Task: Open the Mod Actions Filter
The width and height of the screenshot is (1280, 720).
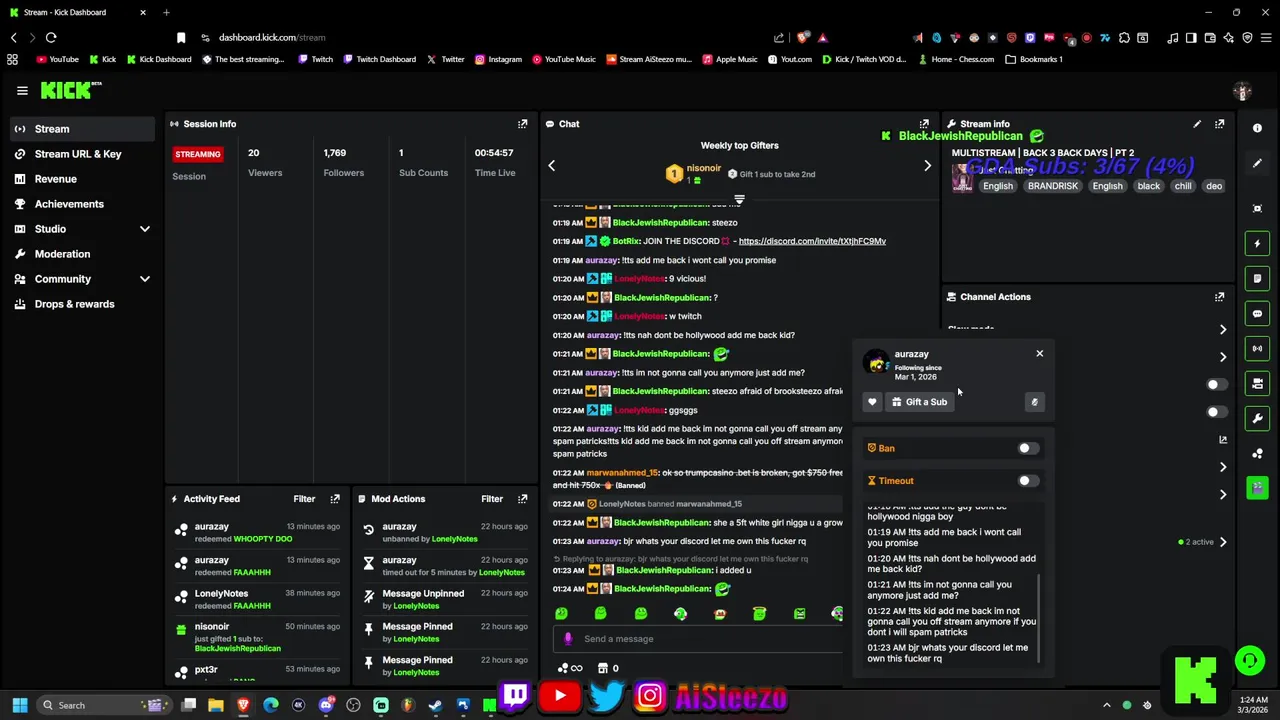Action: click(492, 499)
